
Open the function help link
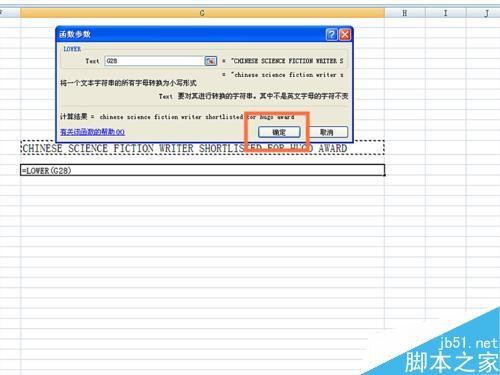click(x=92, y=132)
